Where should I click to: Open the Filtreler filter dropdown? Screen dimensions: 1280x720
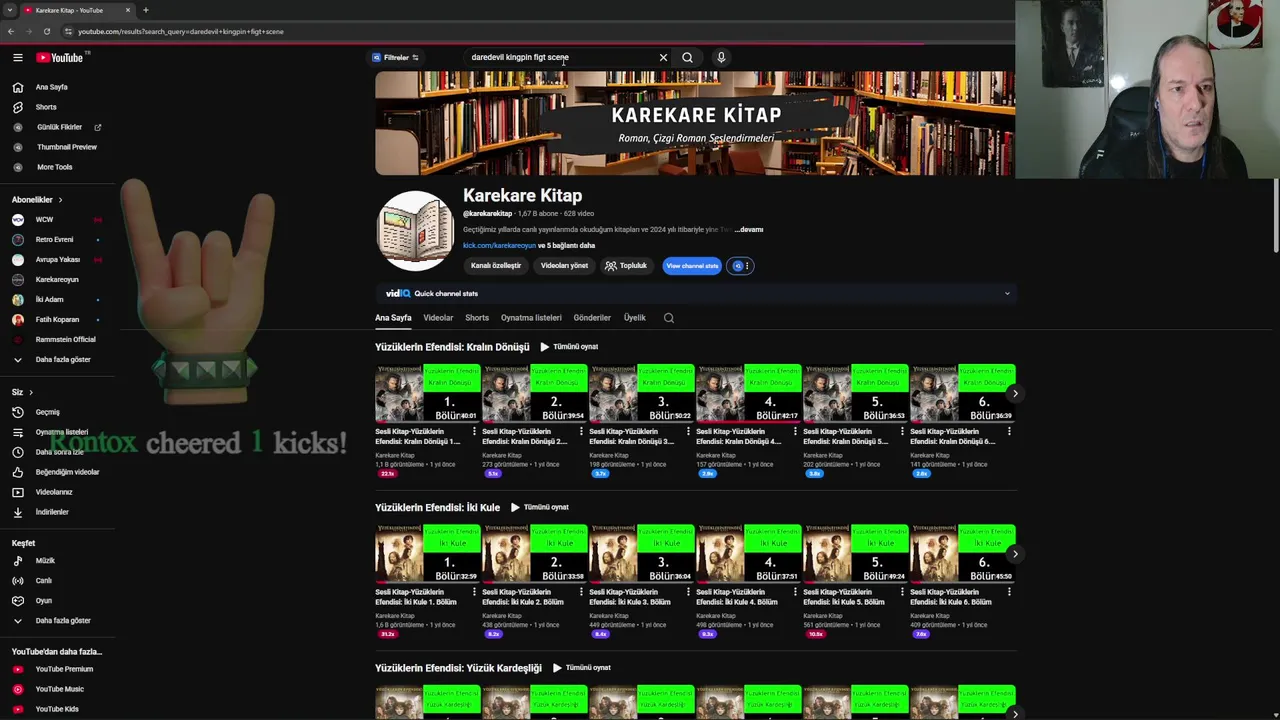396,58
